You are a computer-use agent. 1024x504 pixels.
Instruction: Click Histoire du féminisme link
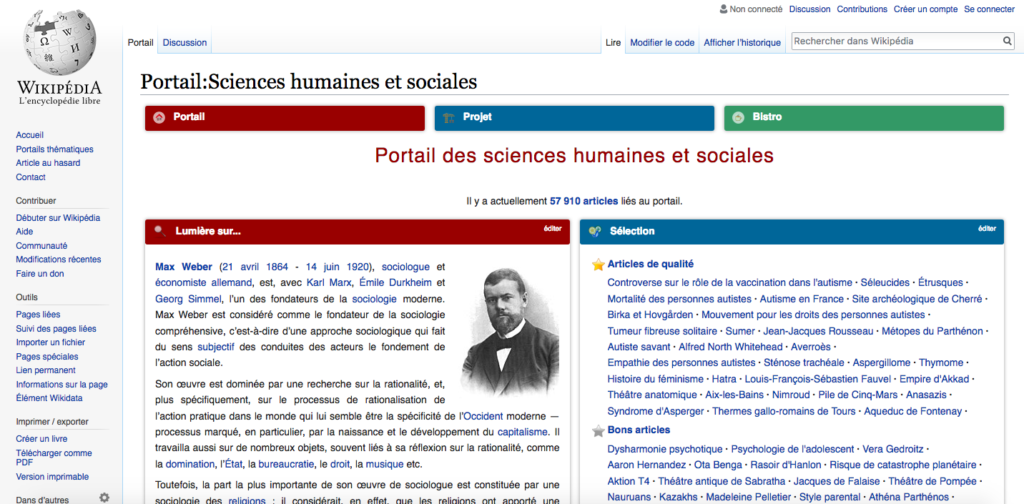coord(656,379)
